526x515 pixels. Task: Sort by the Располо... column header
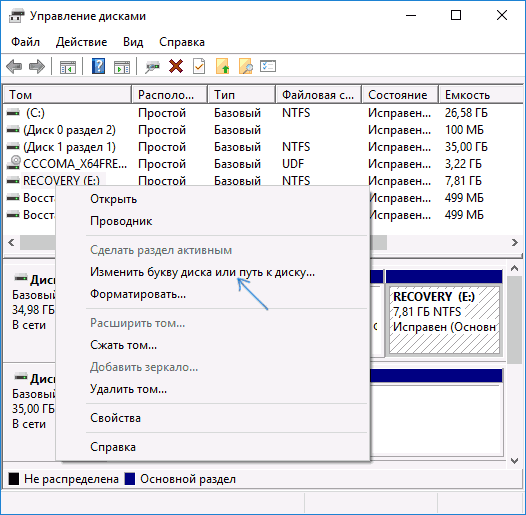point(169,95)
